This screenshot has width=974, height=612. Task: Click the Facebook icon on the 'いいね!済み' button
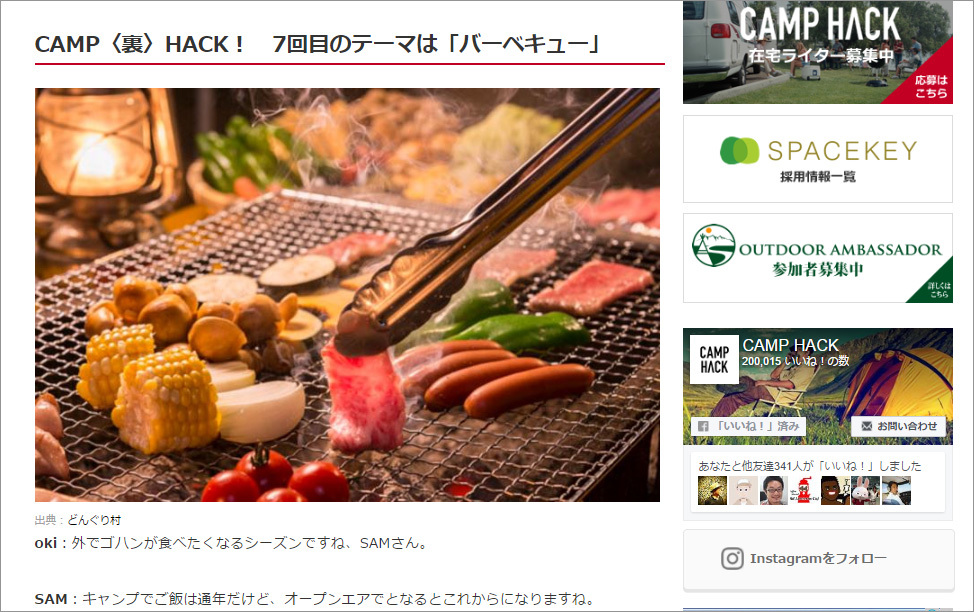click(x=703, y=426)
